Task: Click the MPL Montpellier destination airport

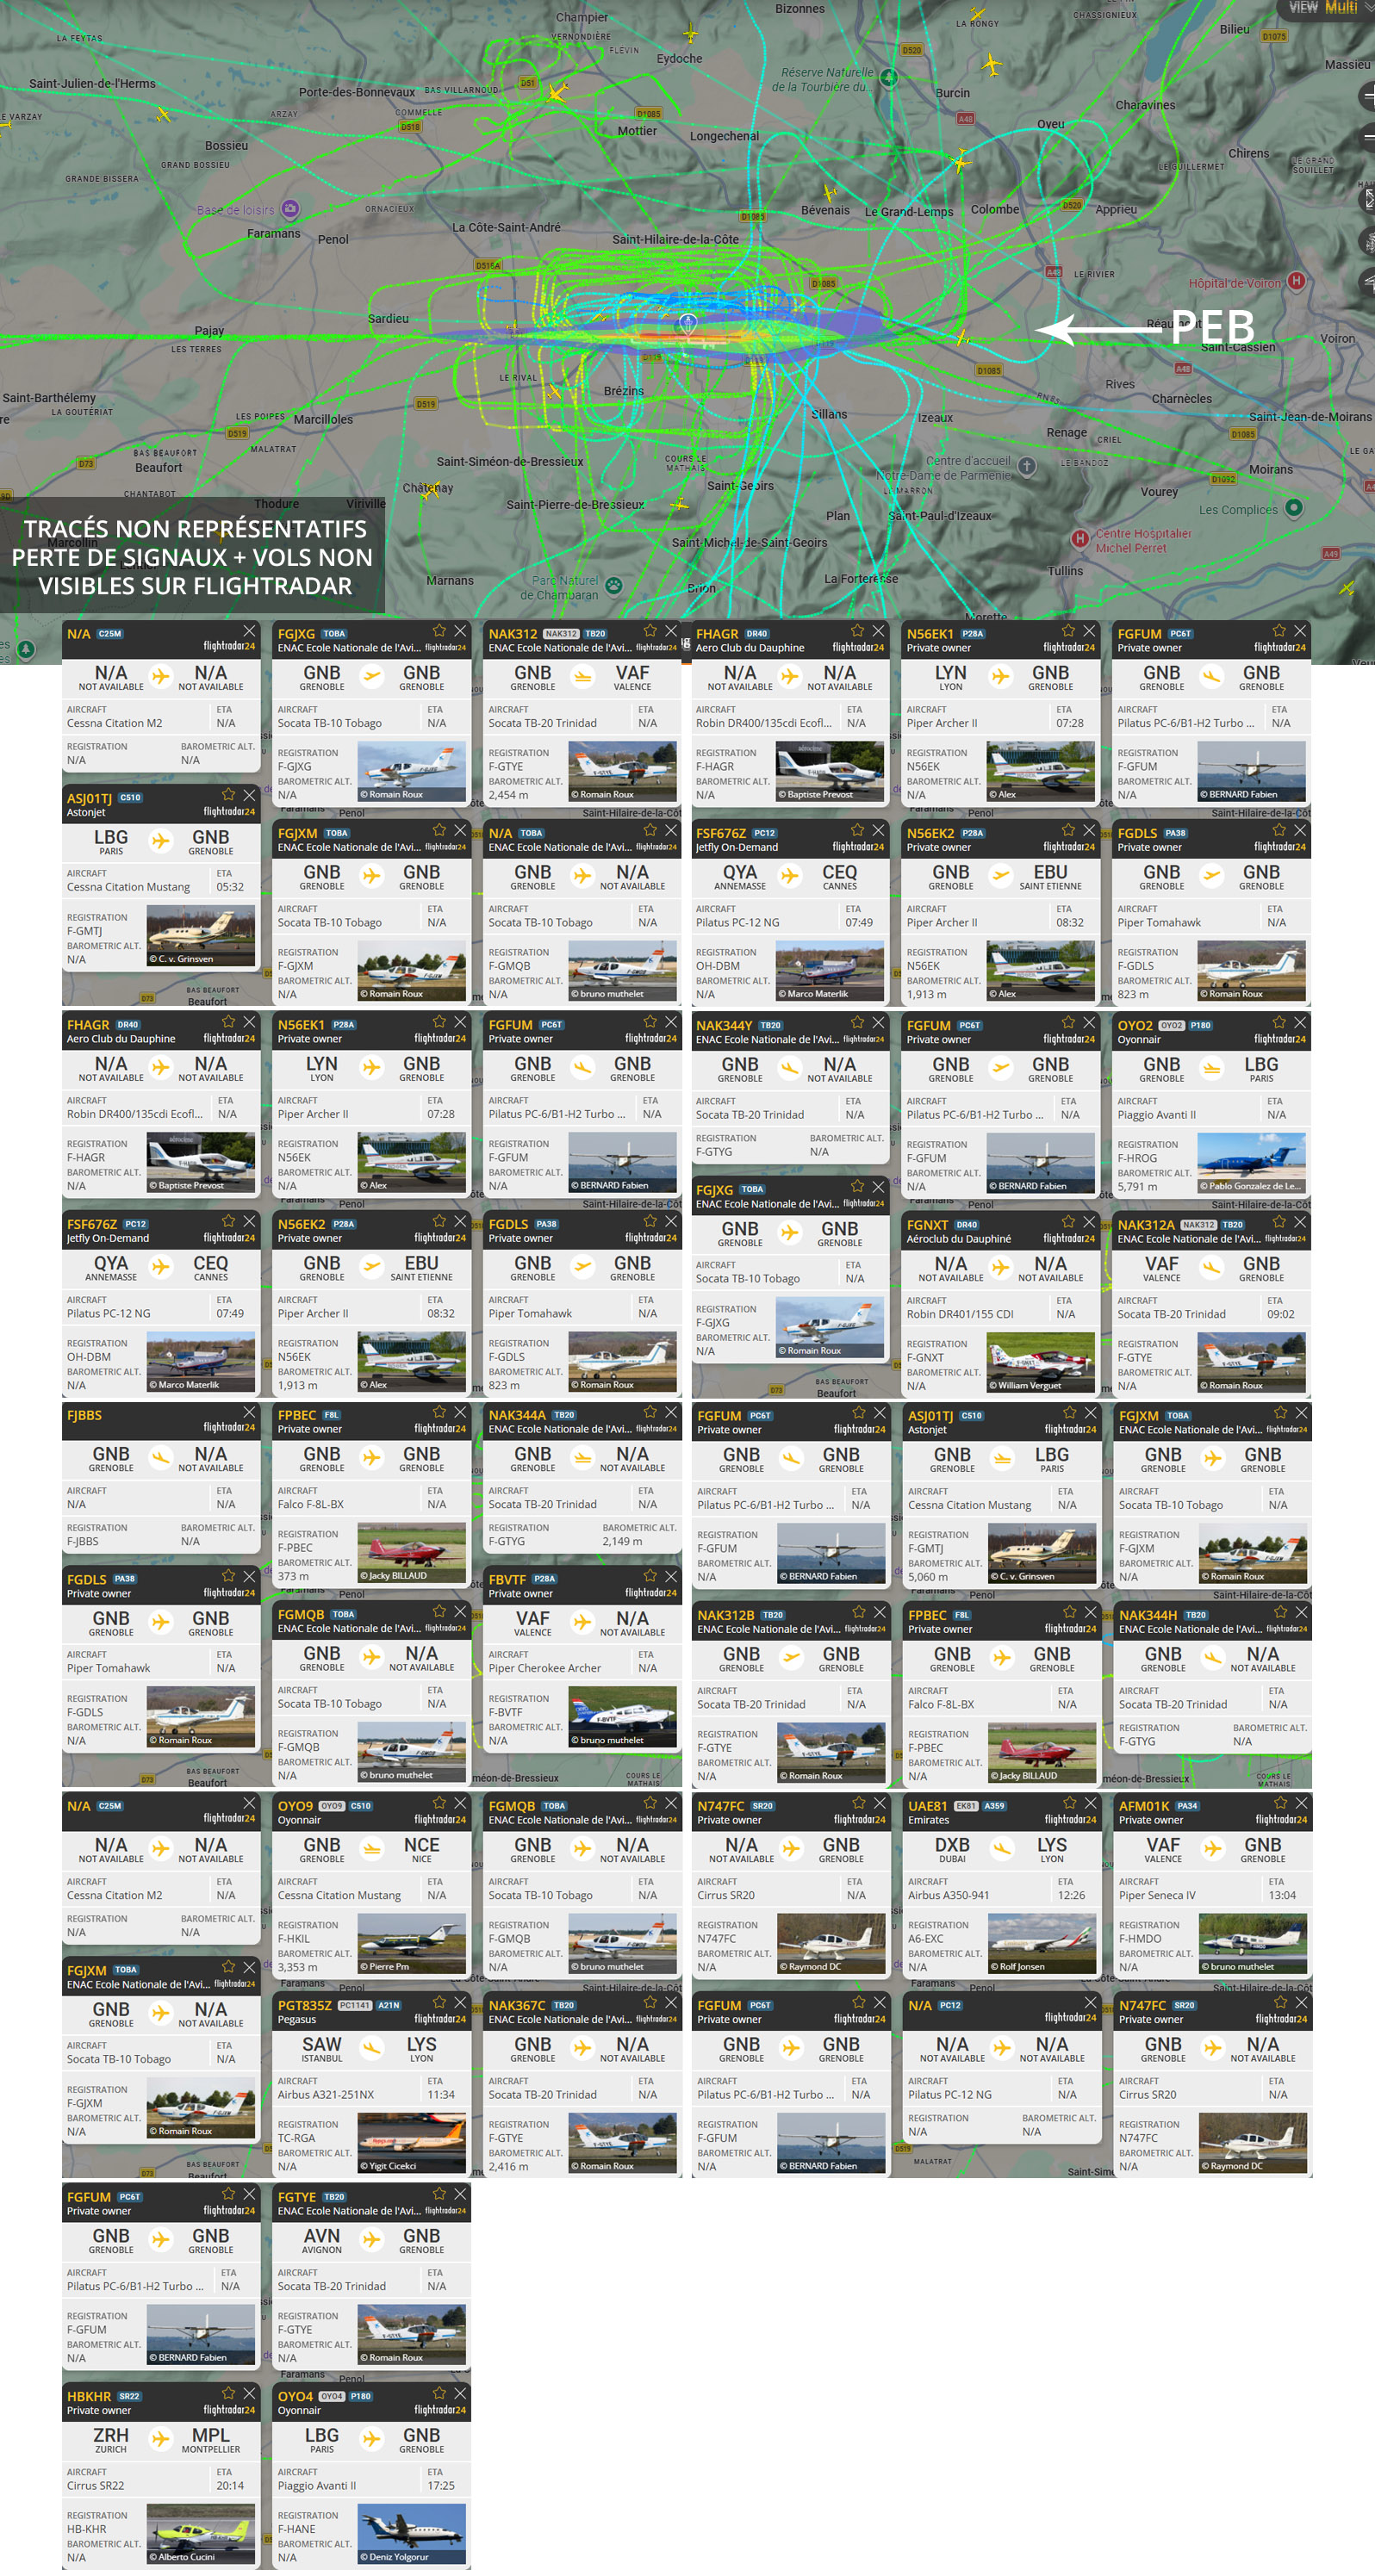Action: click(x=211, y=2439)
